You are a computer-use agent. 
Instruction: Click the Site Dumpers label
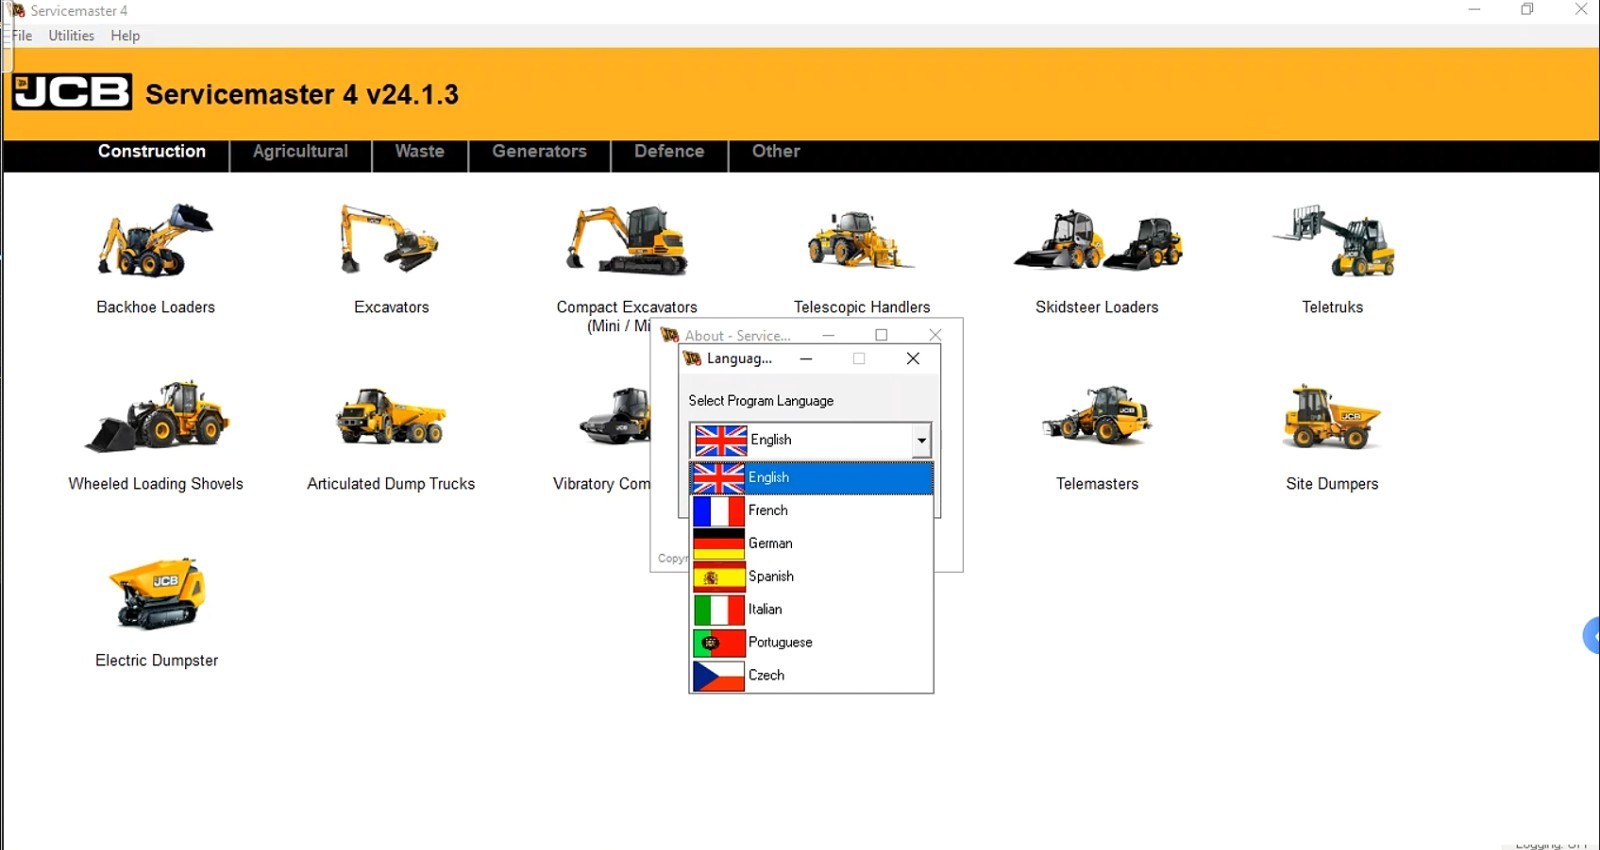coord(1332,484)
